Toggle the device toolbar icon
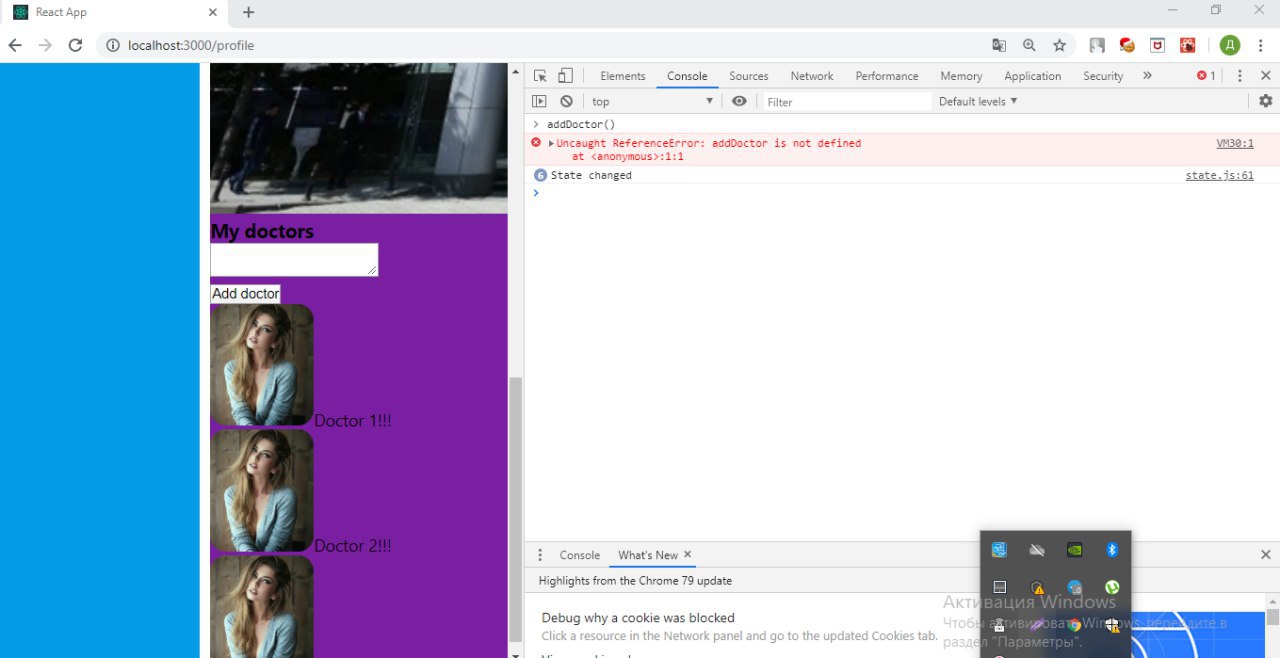This screenshot has height=658, width=1280. (565, 76)
